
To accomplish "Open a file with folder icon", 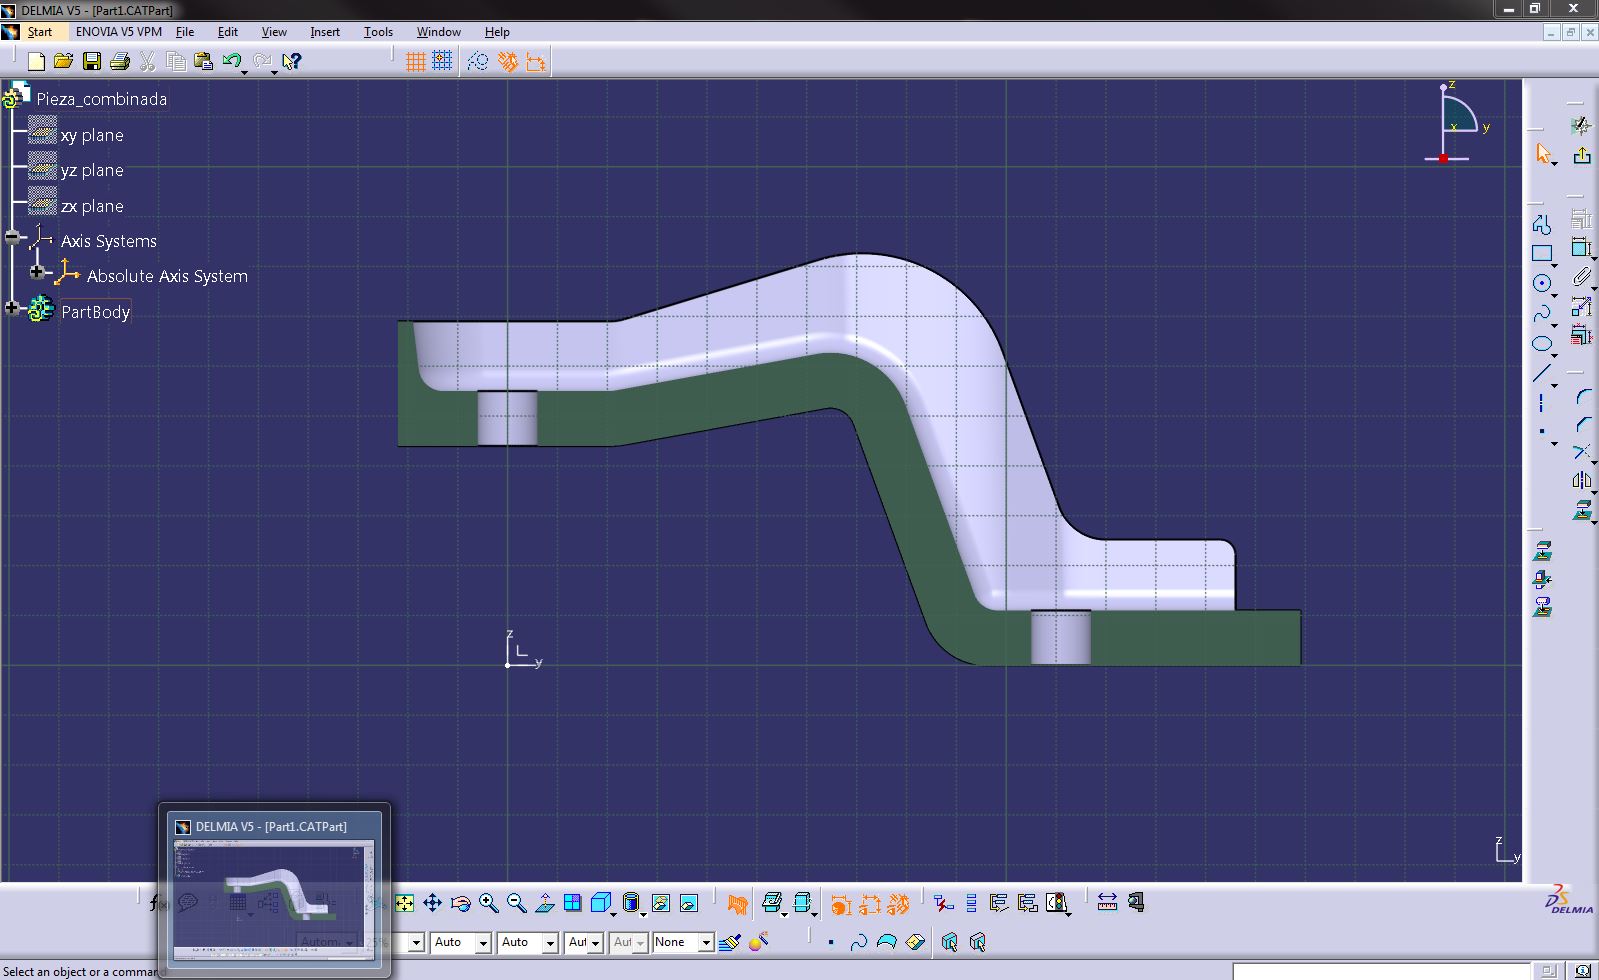I will (x=63, y=62).
